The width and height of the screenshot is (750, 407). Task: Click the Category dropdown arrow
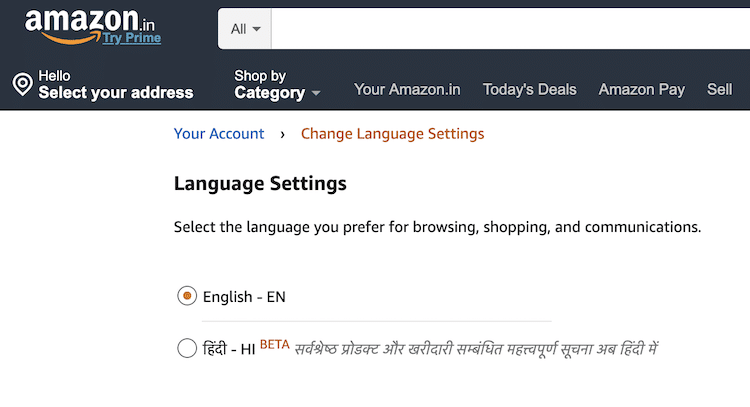tap(316, 93)
